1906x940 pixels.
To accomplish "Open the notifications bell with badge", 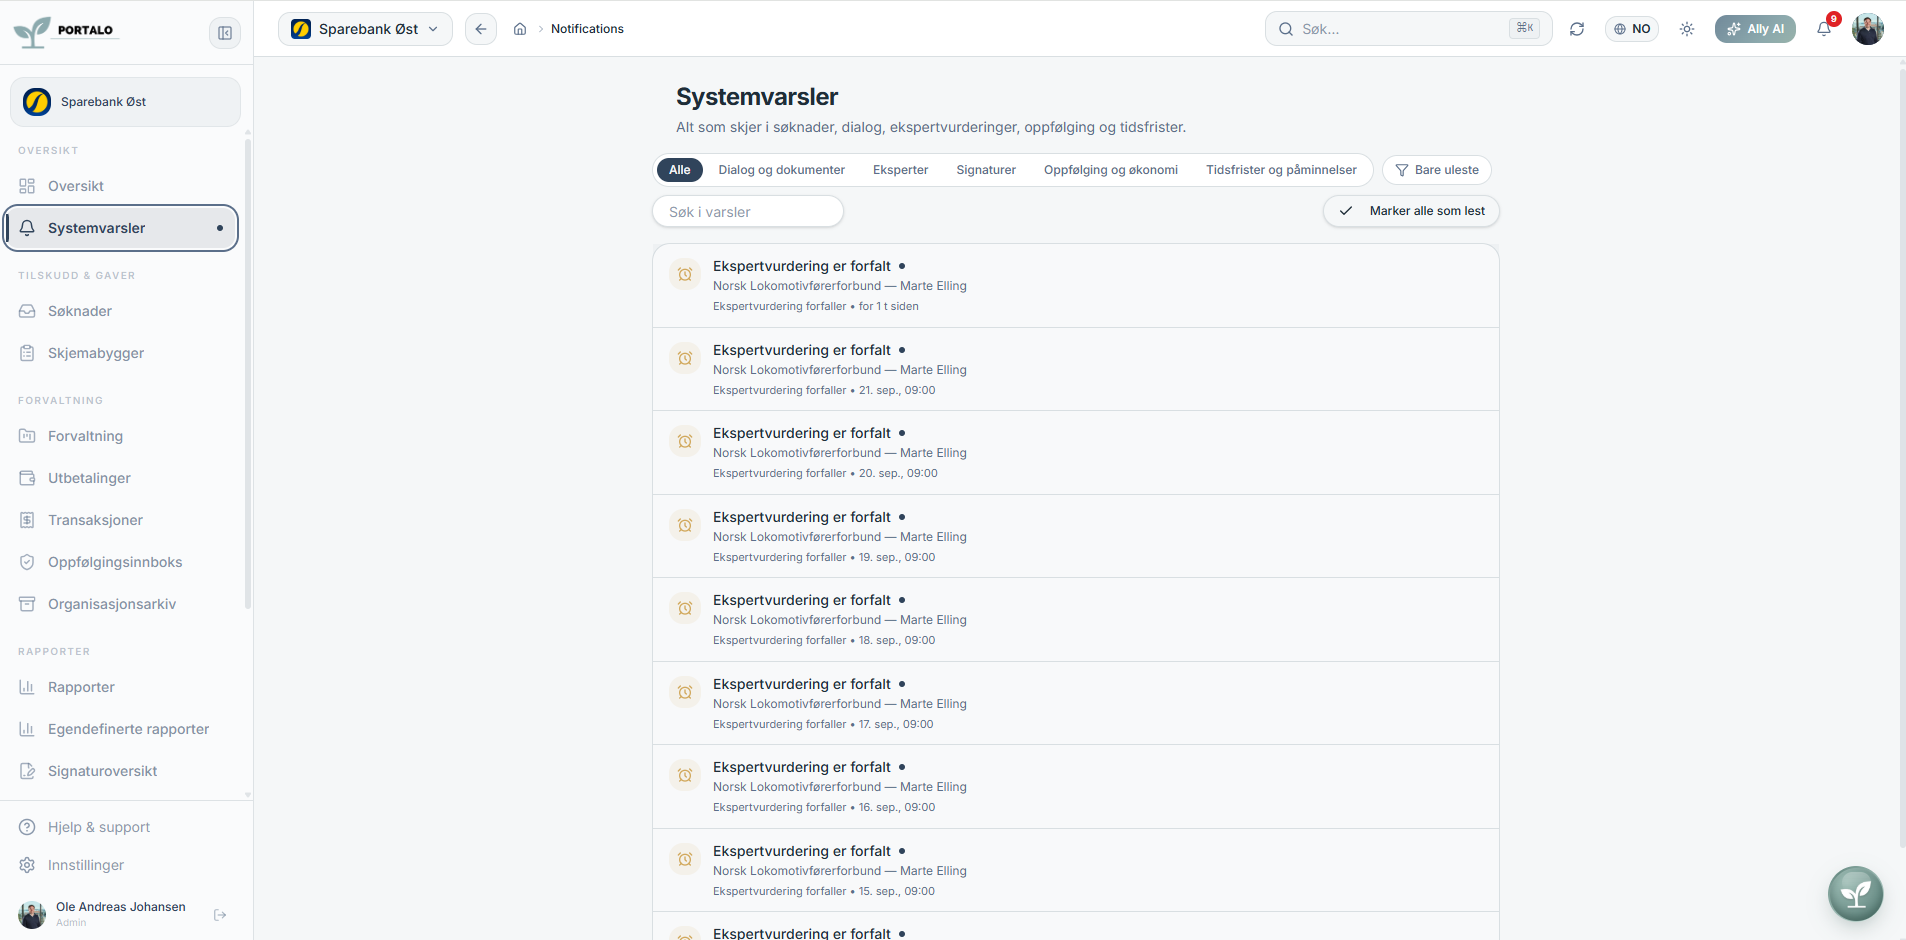I will coord(1824,29).
